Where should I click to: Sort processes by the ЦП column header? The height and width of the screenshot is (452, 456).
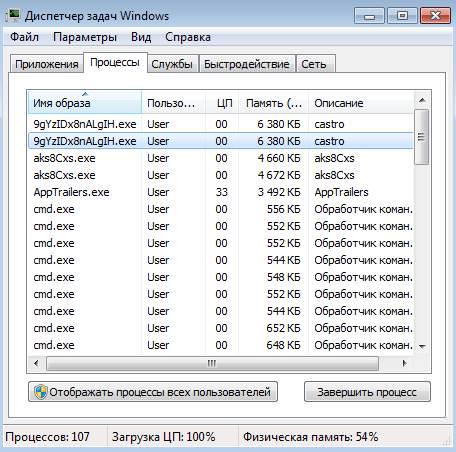(222, 103)
